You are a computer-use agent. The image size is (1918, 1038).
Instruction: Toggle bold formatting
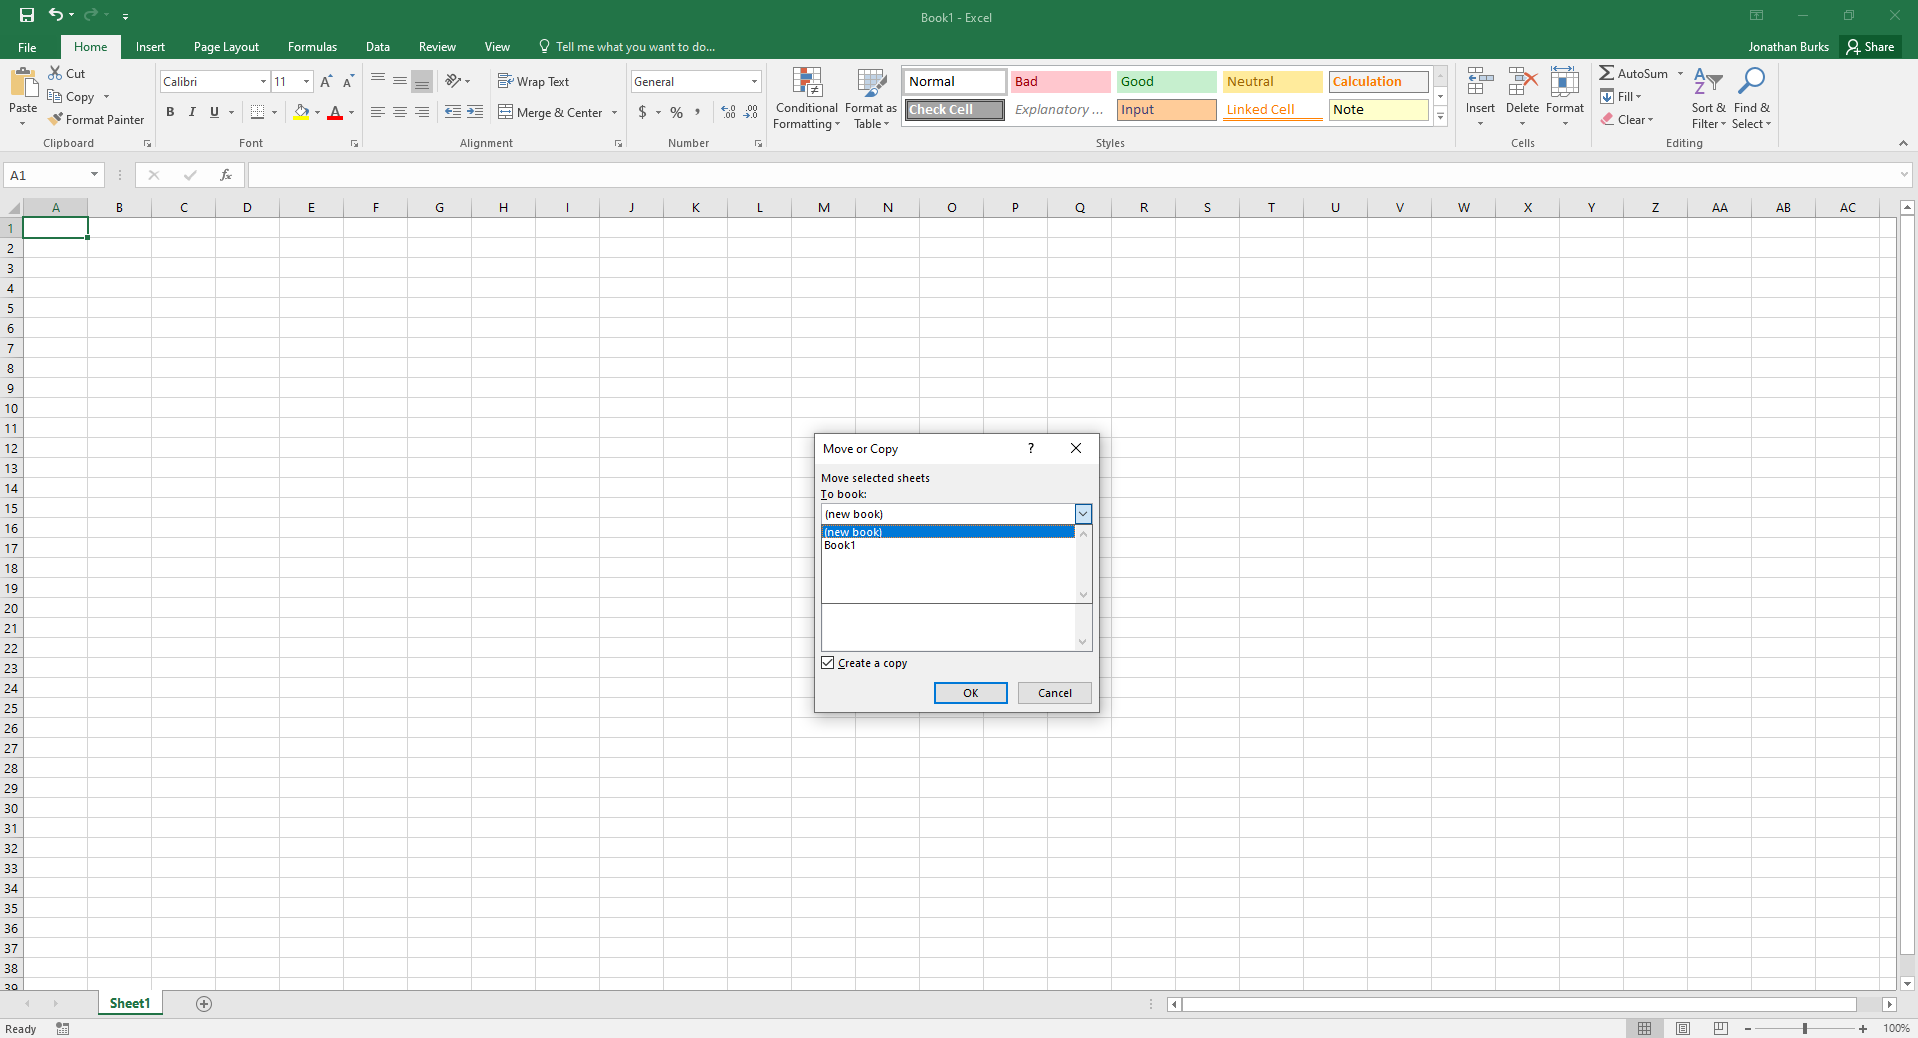point(169,112)
